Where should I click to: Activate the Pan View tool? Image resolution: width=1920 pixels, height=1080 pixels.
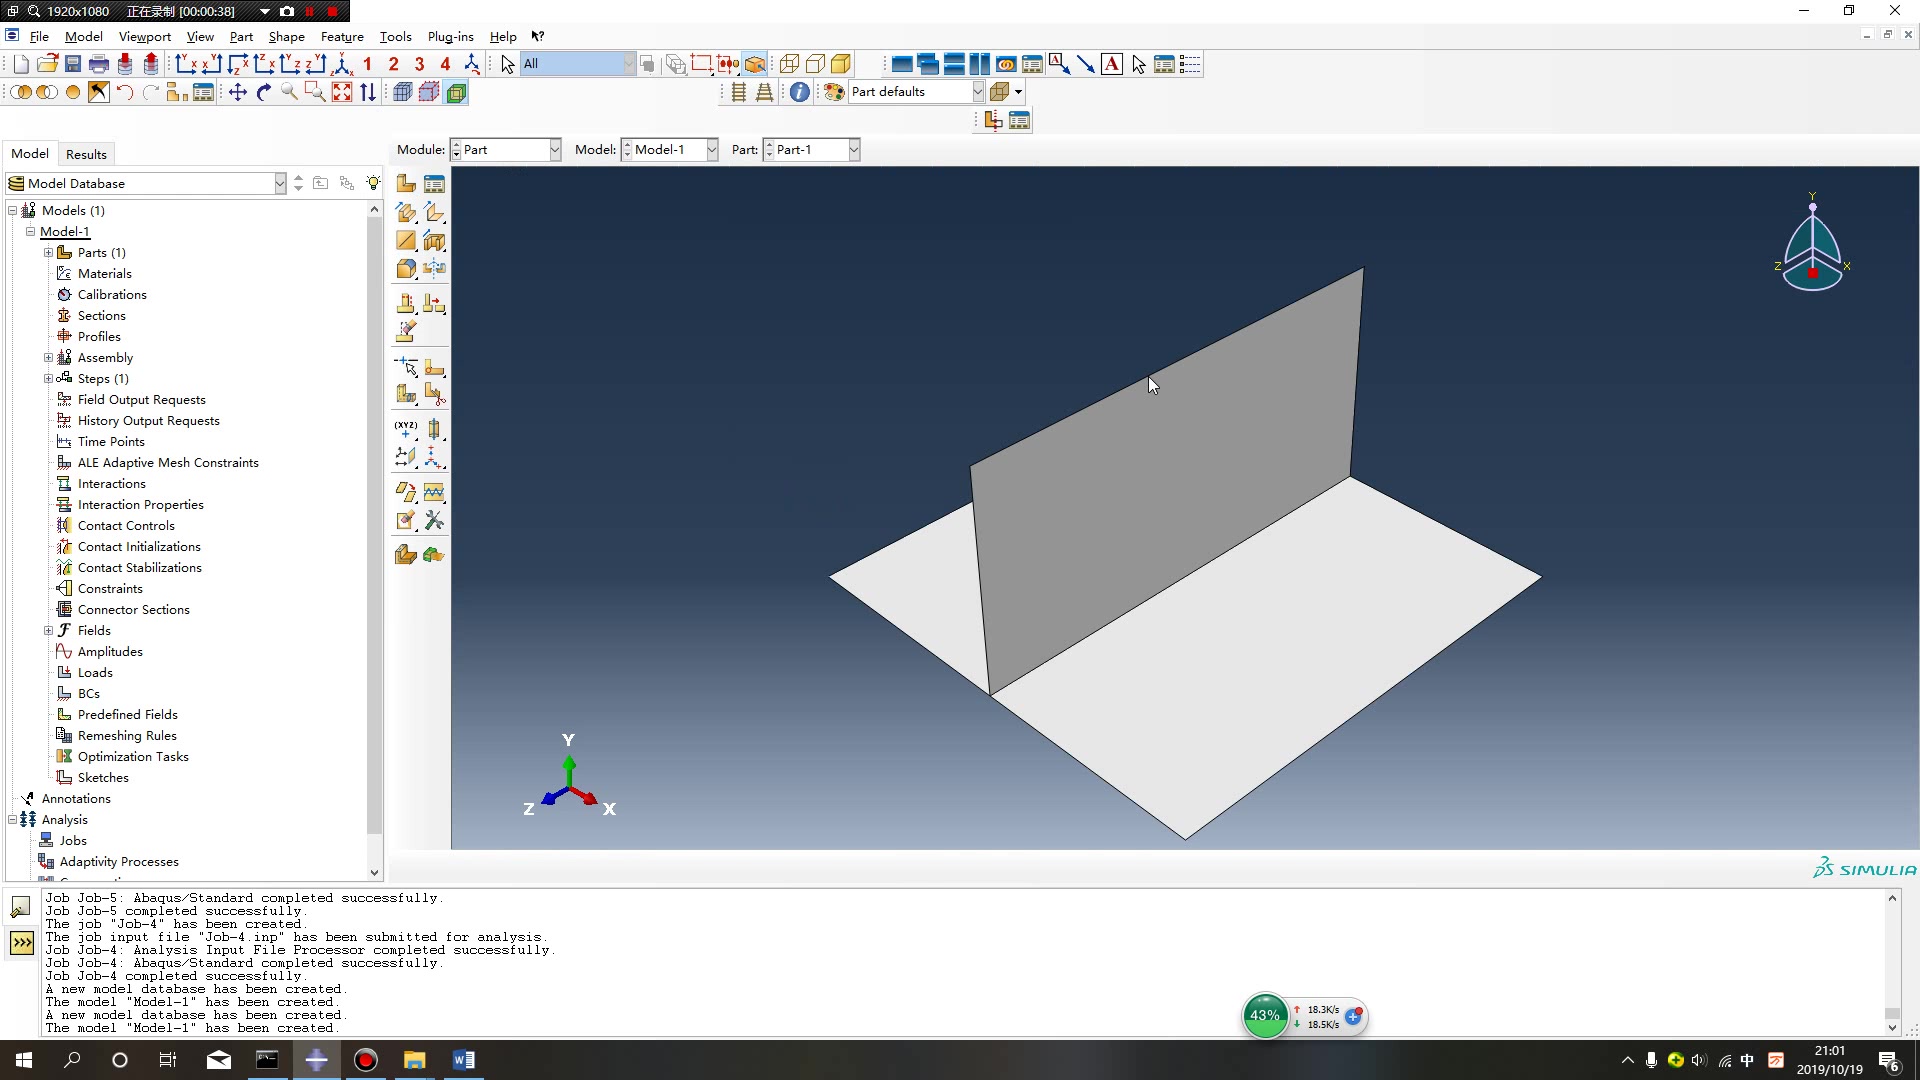[237, 91]
